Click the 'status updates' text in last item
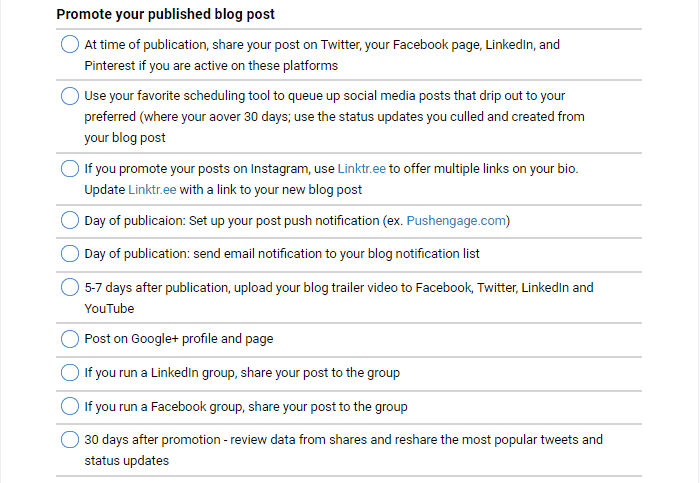The width and height of the screenshot is (700, 483). coord(127,461)
